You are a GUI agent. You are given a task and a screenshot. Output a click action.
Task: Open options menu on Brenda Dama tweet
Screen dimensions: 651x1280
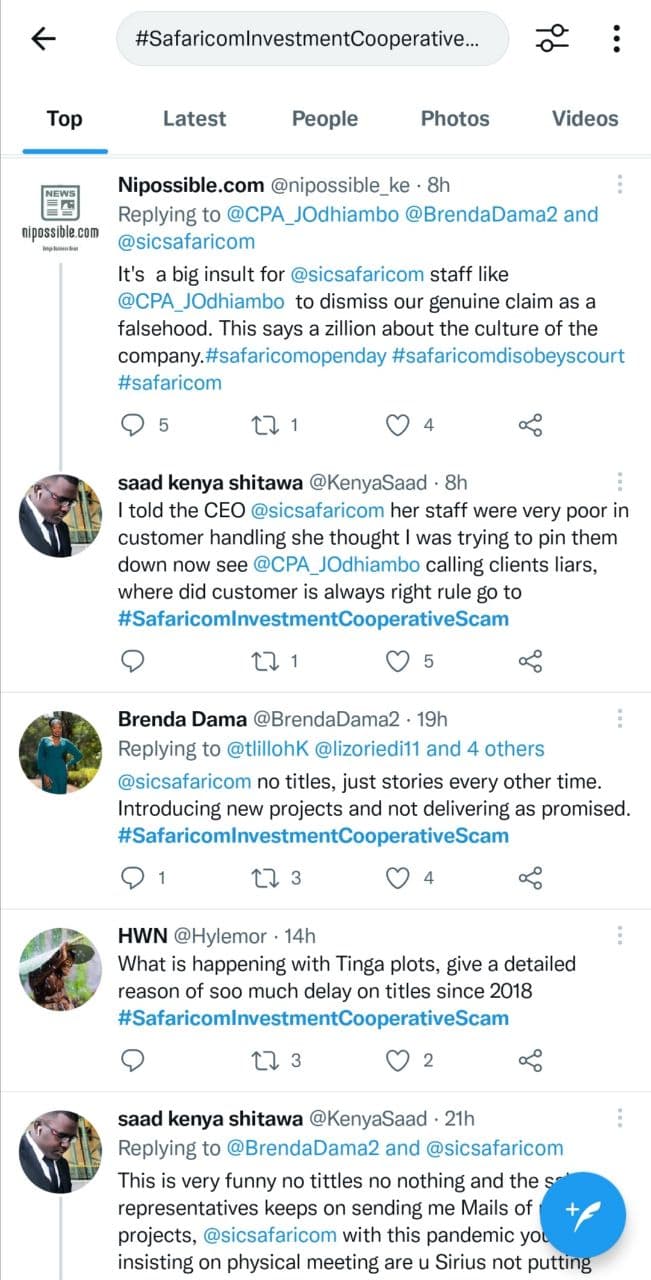(x=620, y=718)
